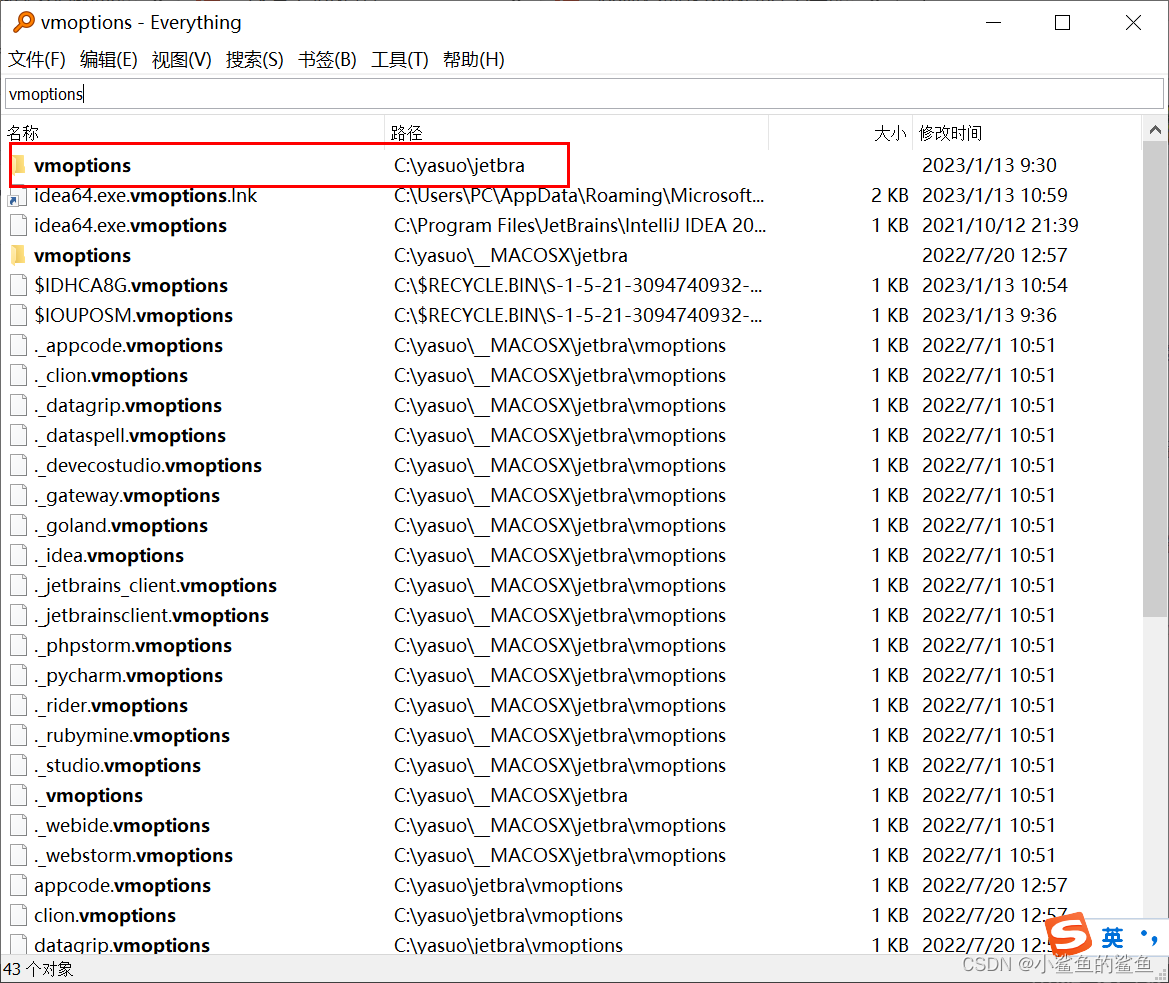Open the 文件(F) menu
Screen dimensions: 1169x983
(36, 59)
